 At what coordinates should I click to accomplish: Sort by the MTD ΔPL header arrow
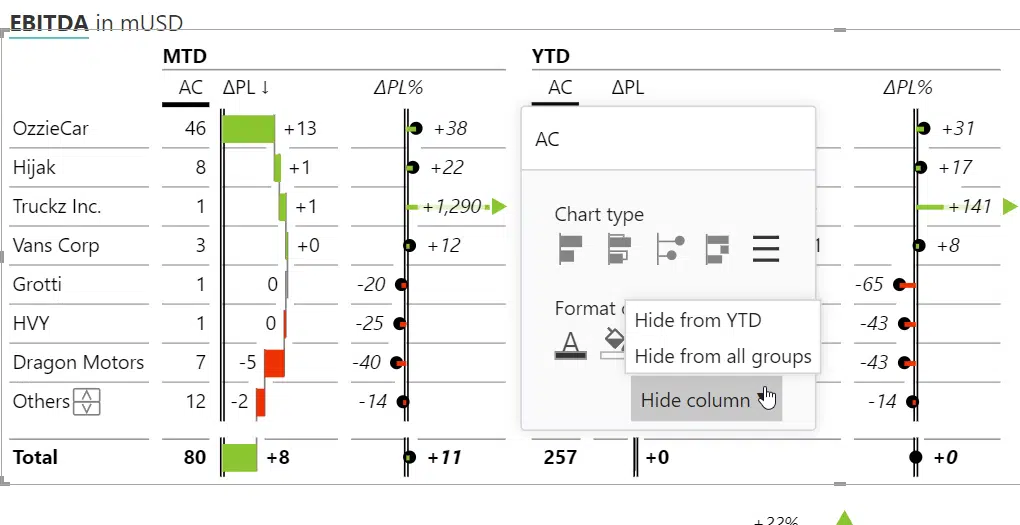tap(265, 88)
